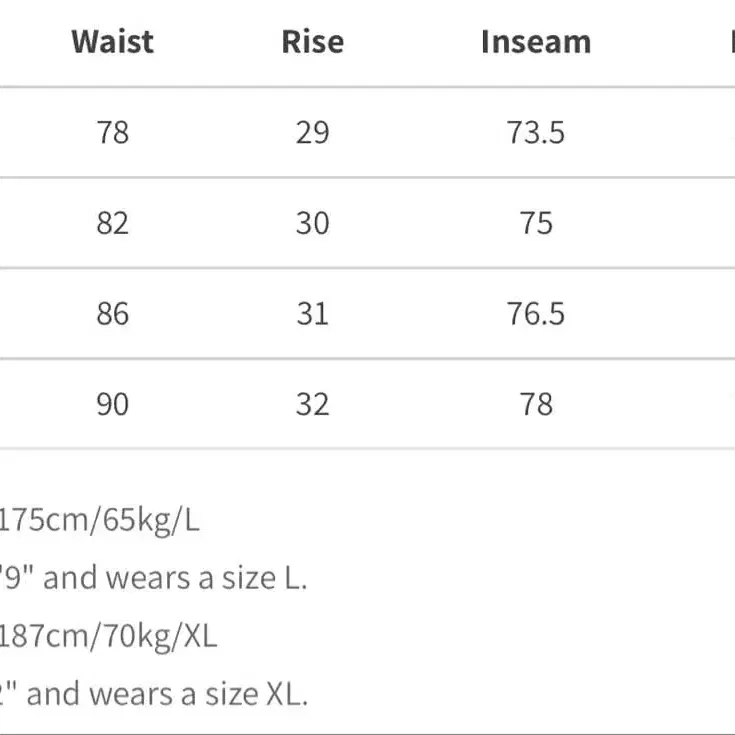Image resolution: width=735 pixels, height=735 pixels.
Task: Select the inseam value 75
Action: tap(536, 223)
